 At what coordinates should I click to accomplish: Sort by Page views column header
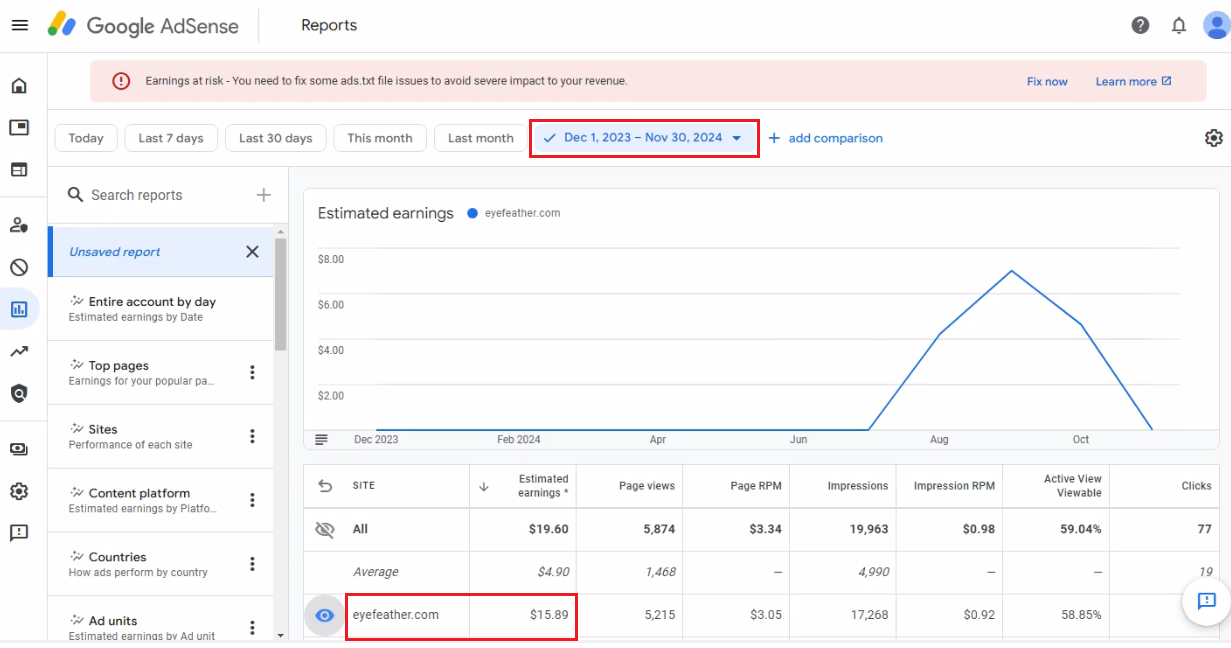[x=646, y=486]
